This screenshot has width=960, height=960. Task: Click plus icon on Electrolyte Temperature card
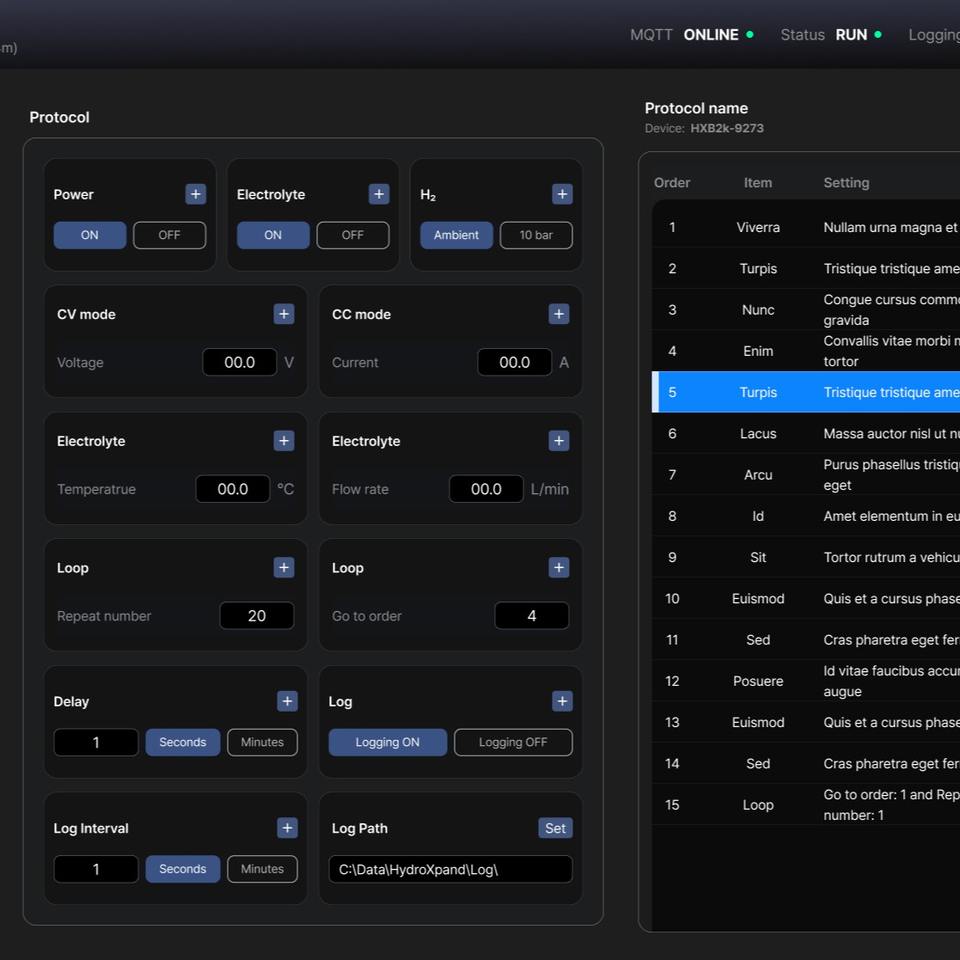click(x=284, y=441)
